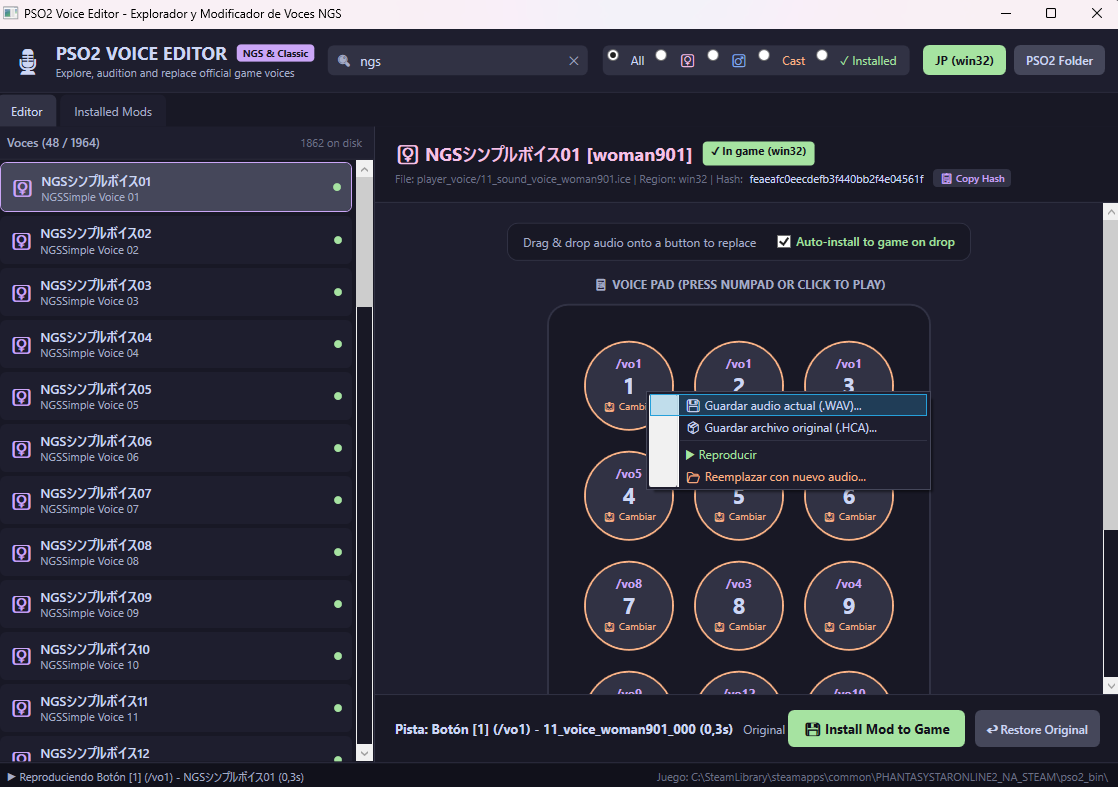This screenshot has height=787, width=1118.
Task: Switch to the Editor tab
Action: click(27, 111)
